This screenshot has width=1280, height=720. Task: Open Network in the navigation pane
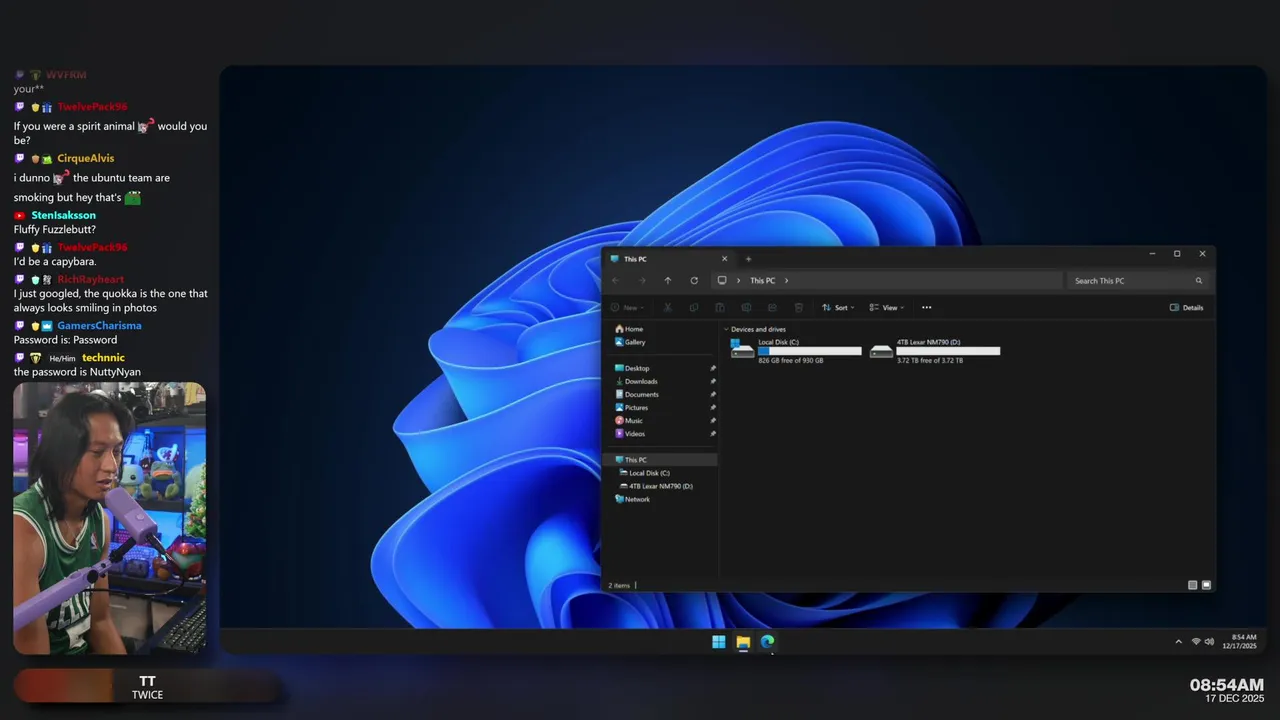[632, 499]
